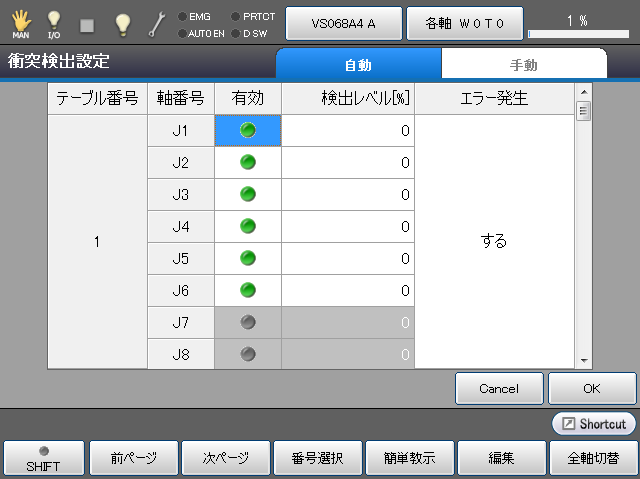Toggle J6 axis enabled green lamp
Viewport: 640px width, 479px height.
248,290
